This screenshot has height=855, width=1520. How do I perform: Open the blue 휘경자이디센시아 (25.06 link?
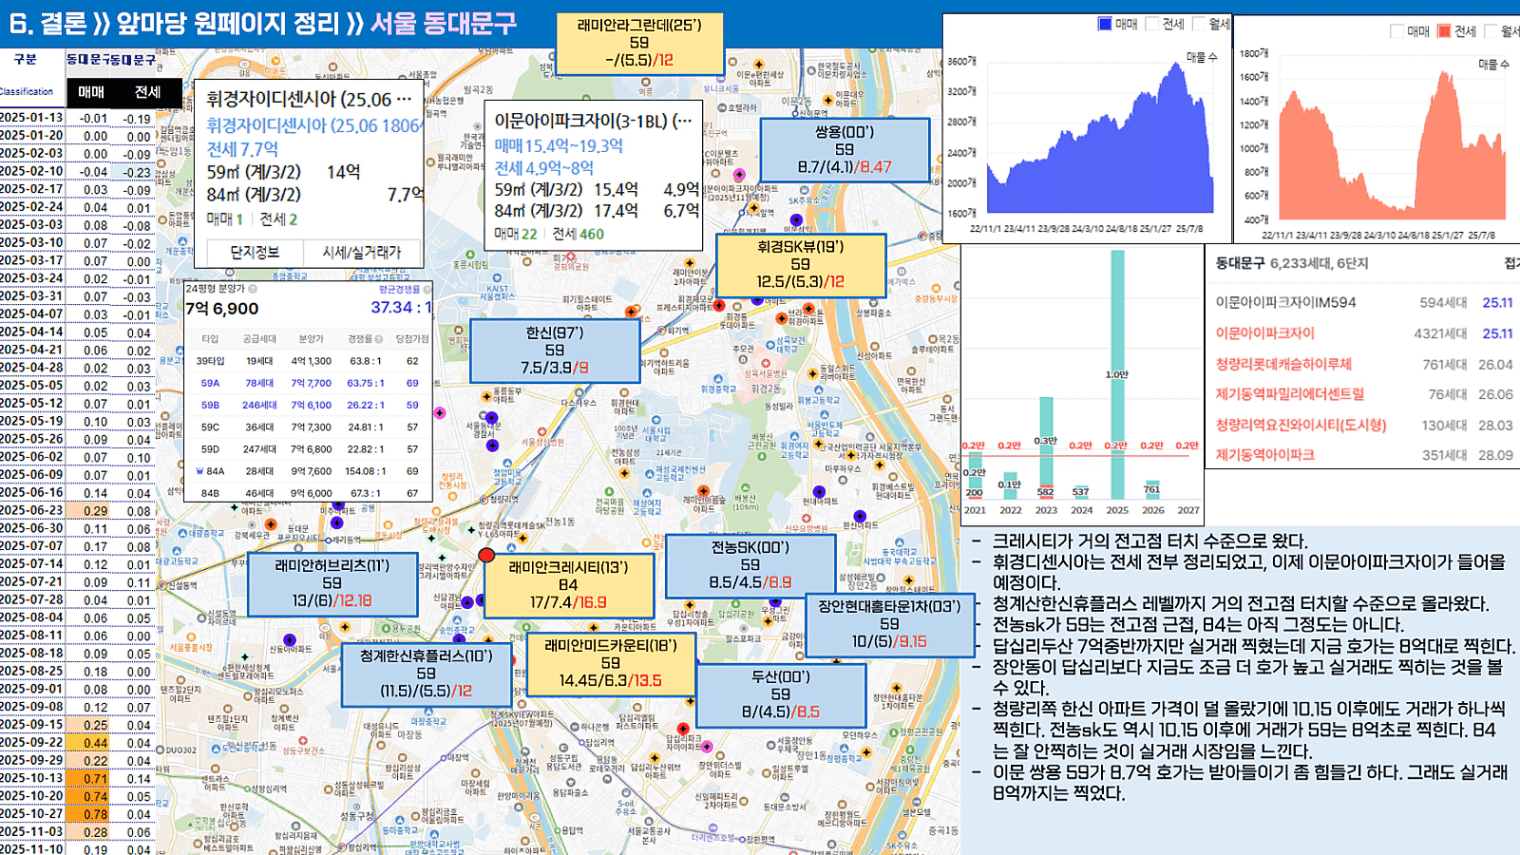(x=313, y=125)
